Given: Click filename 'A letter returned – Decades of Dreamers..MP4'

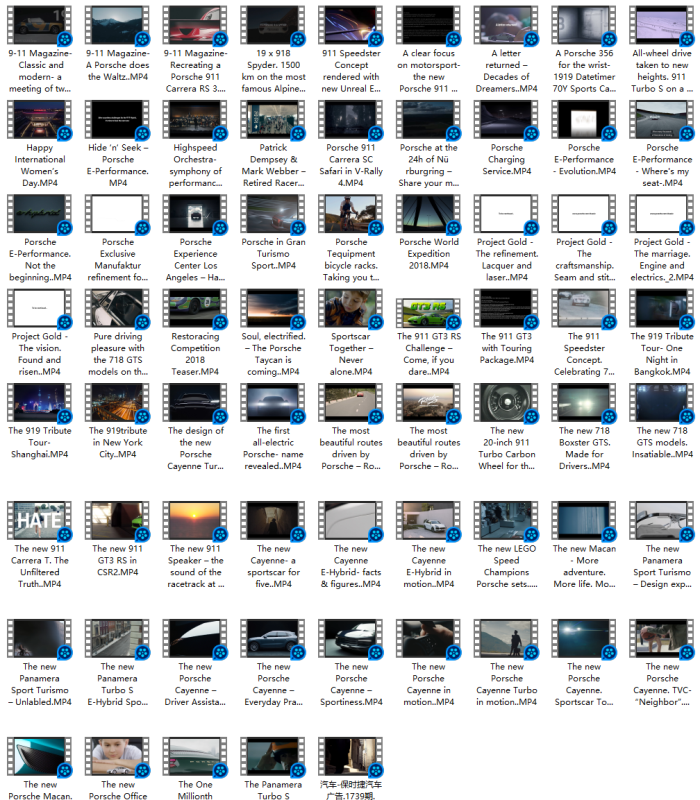Looking at the screenshot, I should tap(506, 70).
